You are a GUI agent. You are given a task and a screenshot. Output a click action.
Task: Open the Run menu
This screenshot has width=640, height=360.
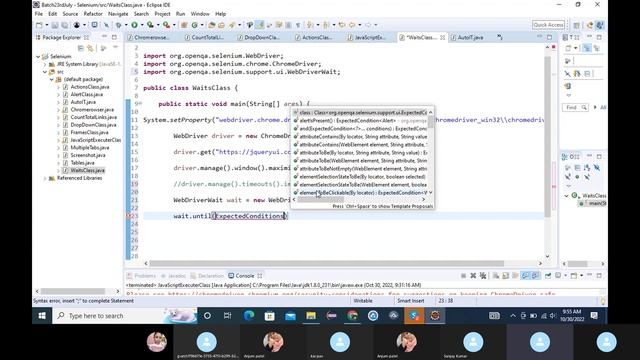coord(180,14)
